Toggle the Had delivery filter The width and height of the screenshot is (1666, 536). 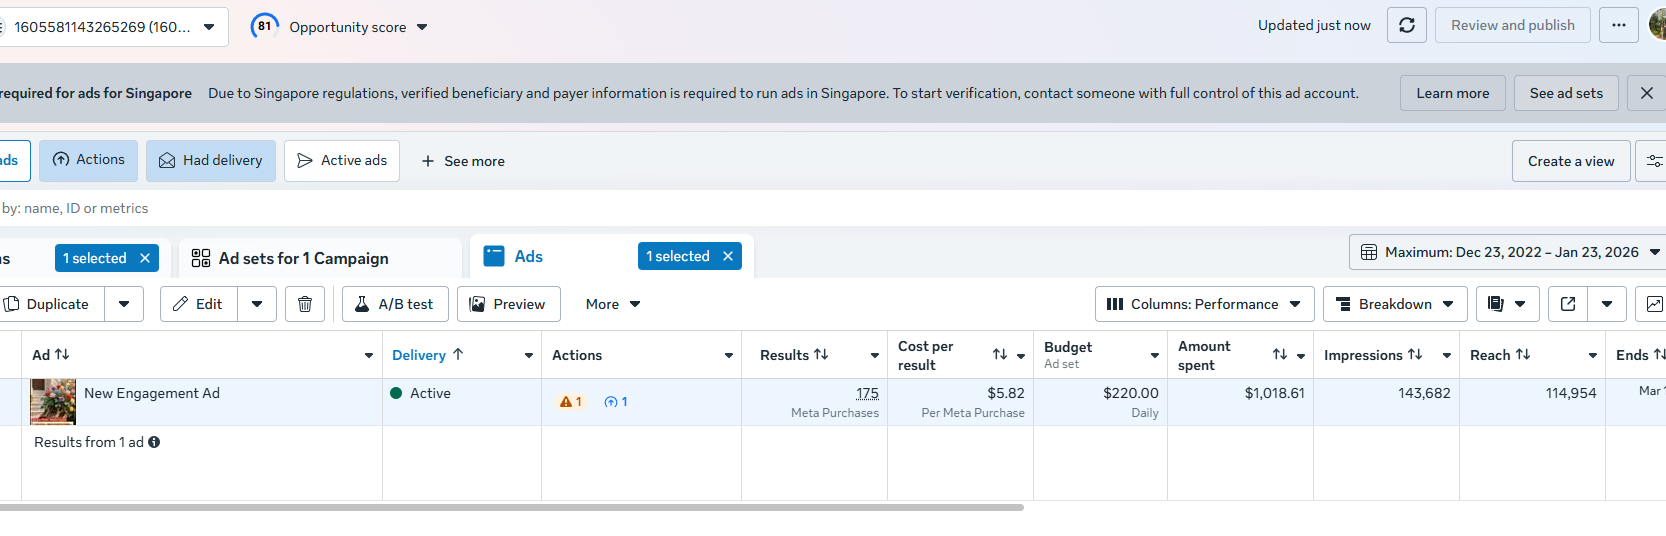[x=211, y=161]
